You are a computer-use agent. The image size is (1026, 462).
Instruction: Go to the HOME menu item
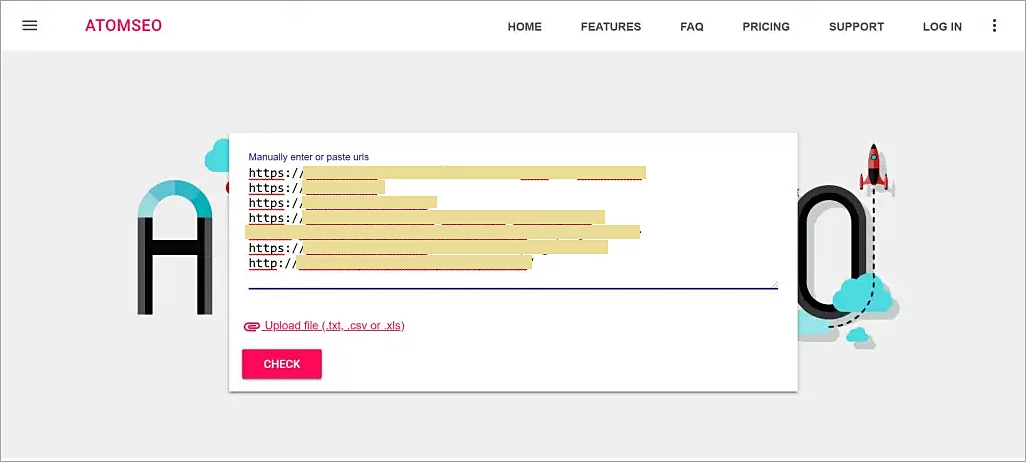pyautogui.click(x=525, y=27)
